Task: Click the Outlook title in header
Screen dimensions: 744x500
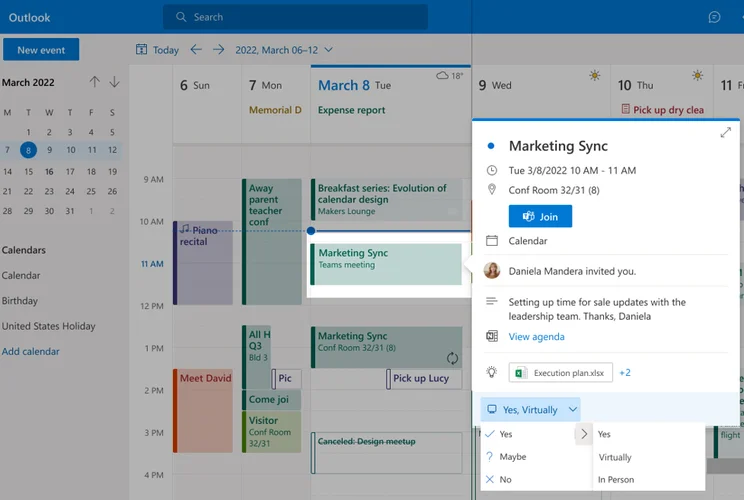Action: click(29, 18)
